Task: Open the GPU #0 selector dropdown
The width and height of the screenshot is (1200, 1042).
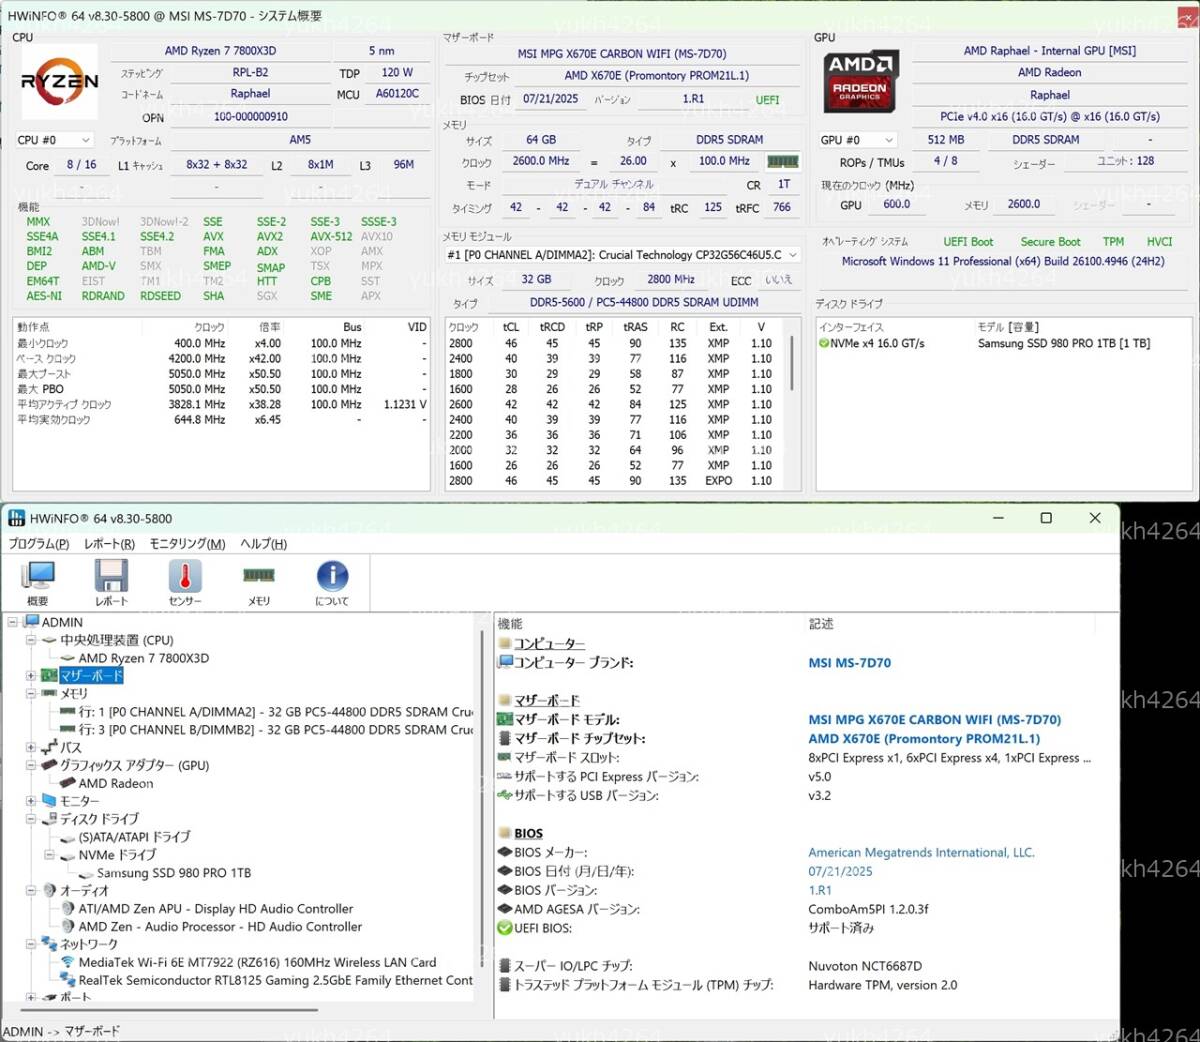Action: click(x=857, y=140)
